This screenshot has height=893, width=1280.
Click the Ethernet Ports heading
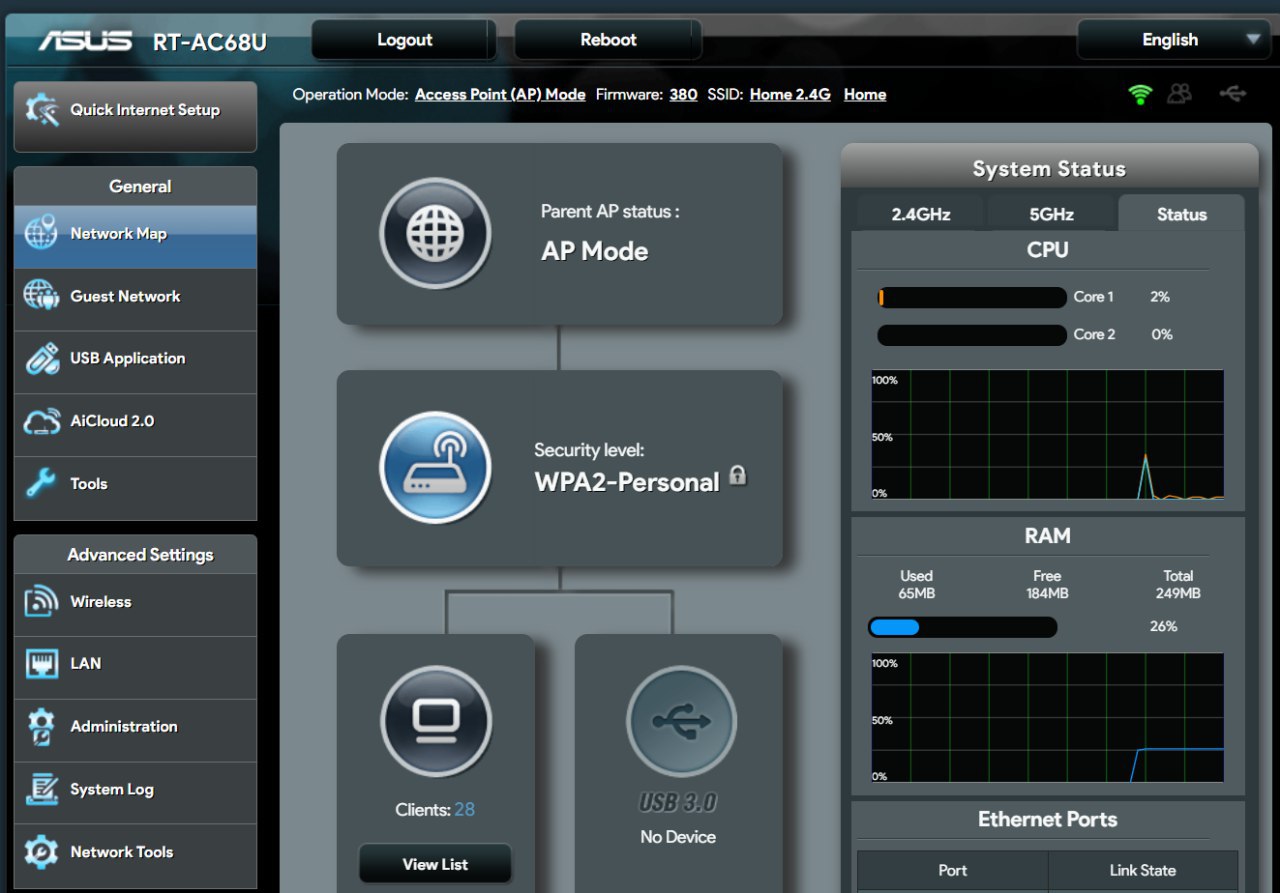pos(1048,820)
